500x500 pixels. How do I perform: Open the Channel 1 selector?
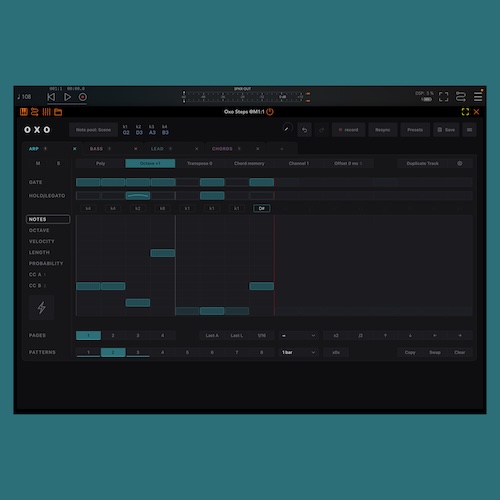pyautogui.click(x=299, y=163)
